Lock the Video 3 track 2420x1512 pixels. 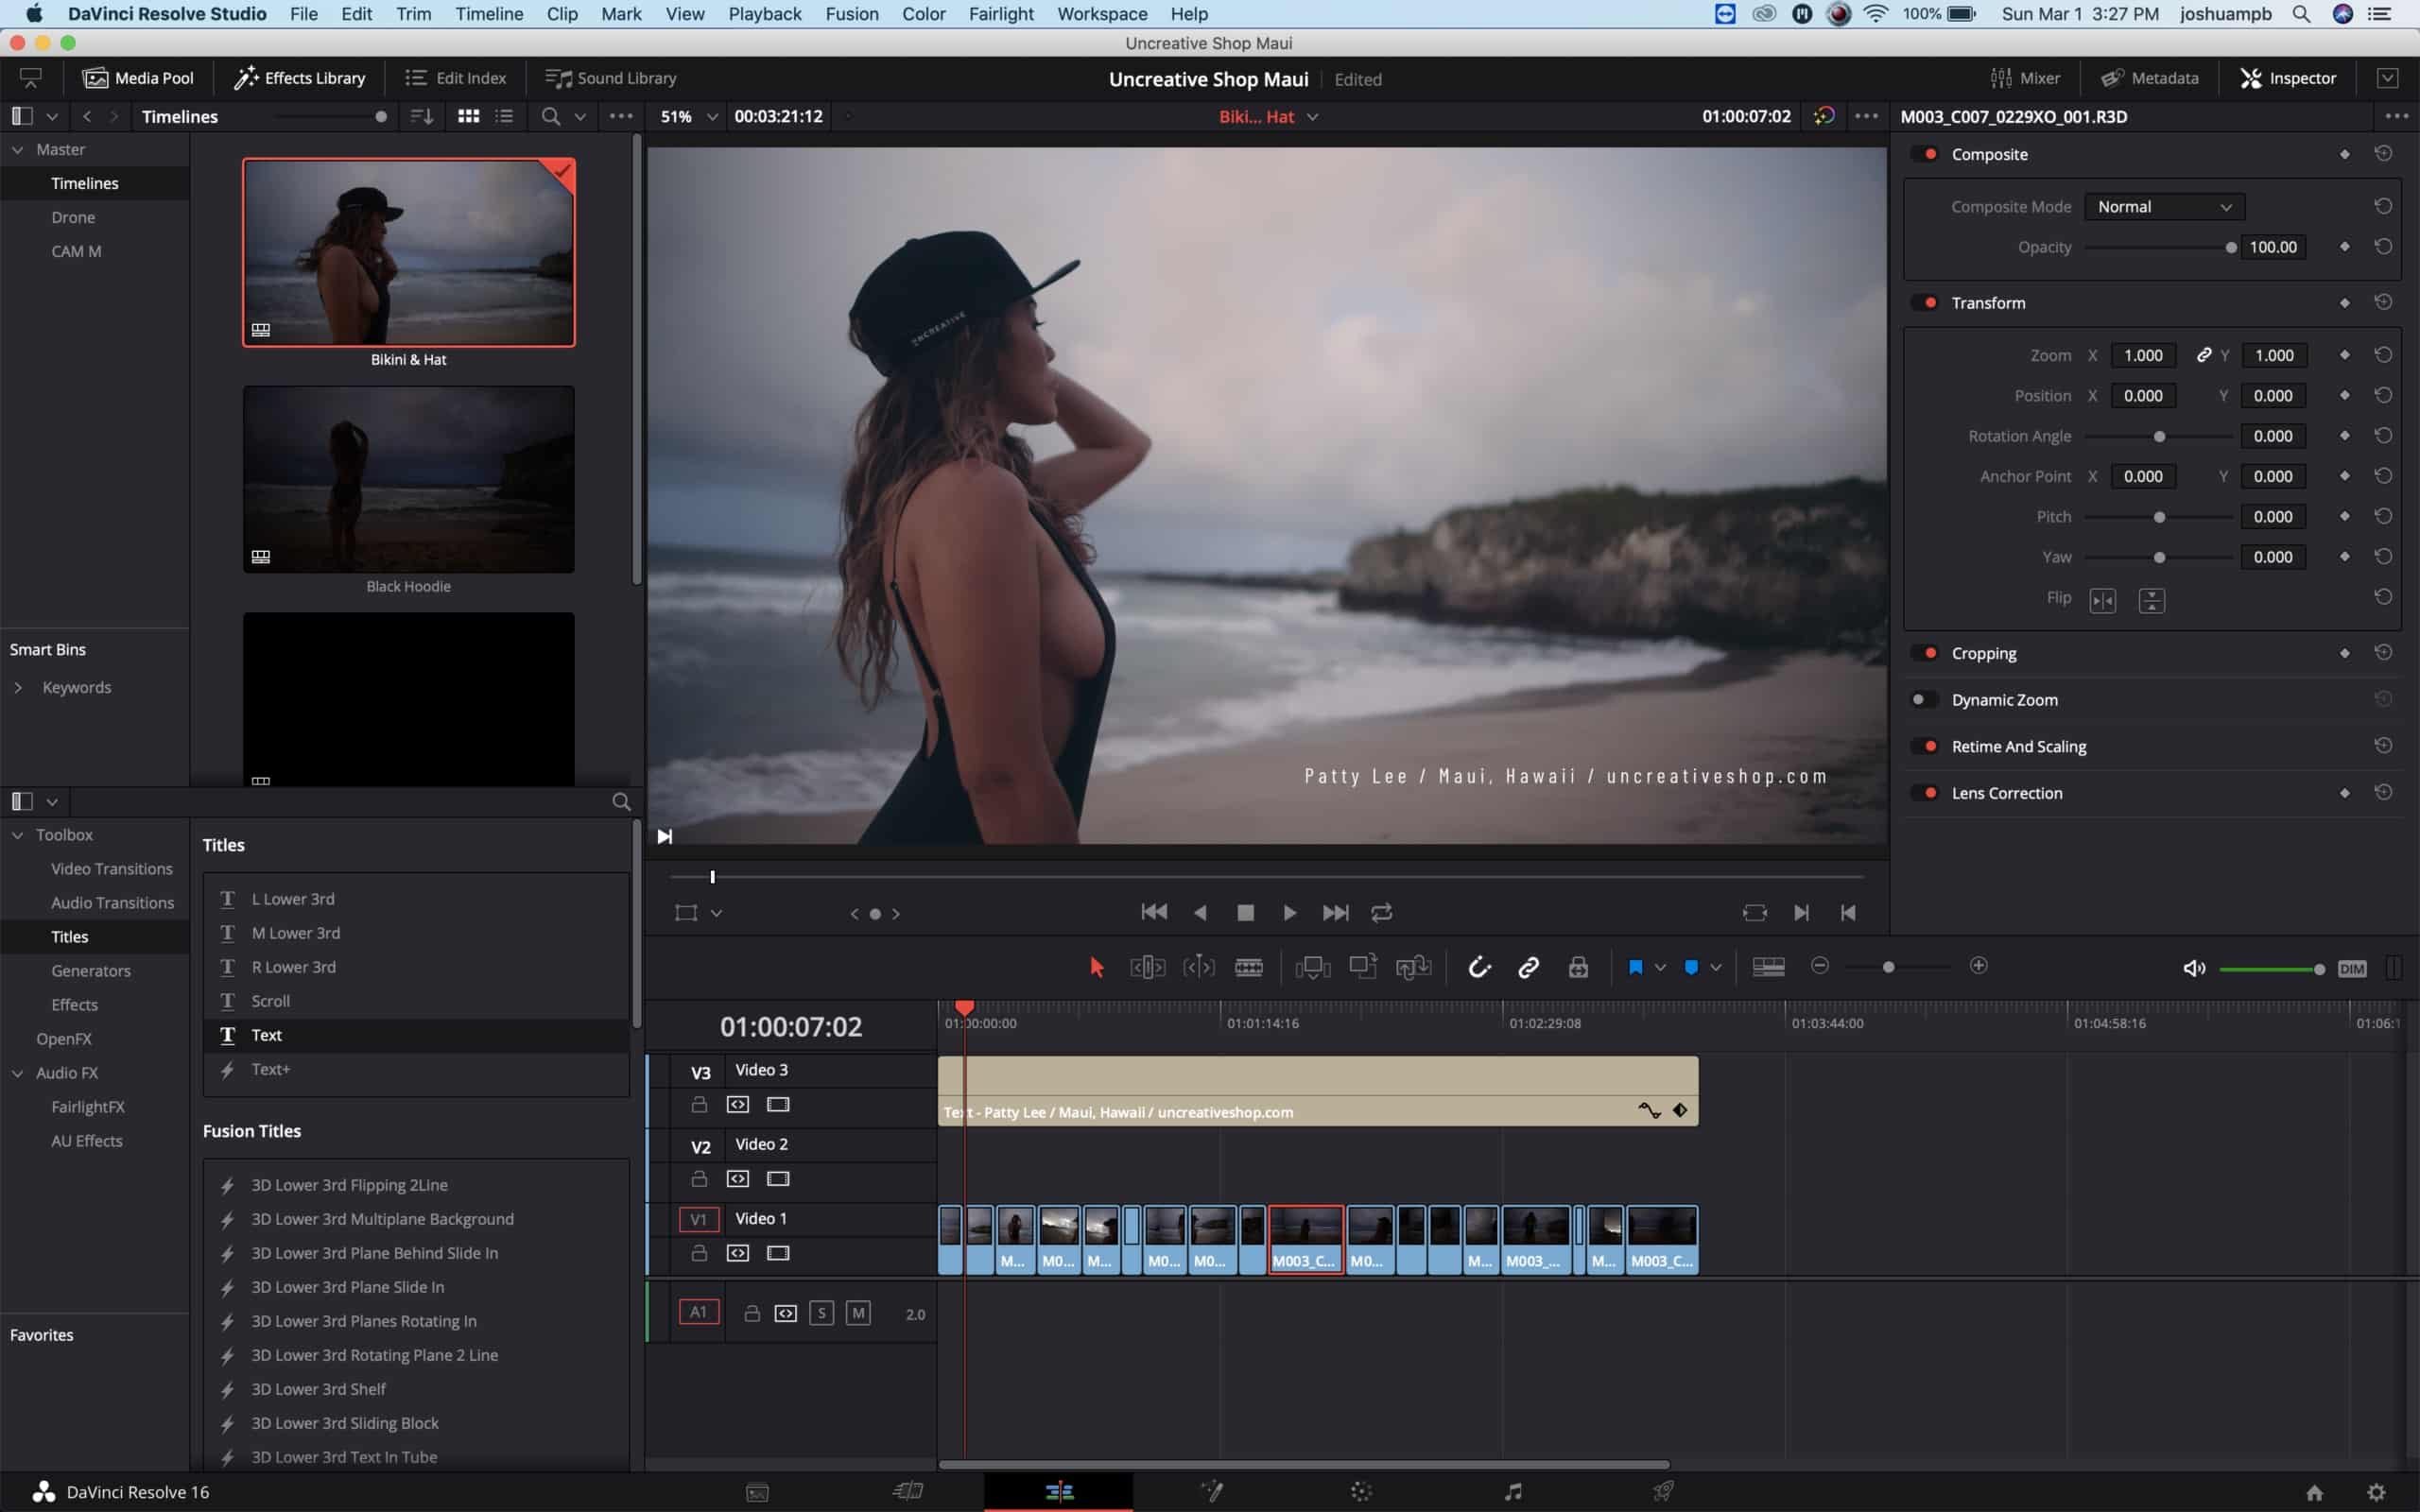tap(699, 1104)
